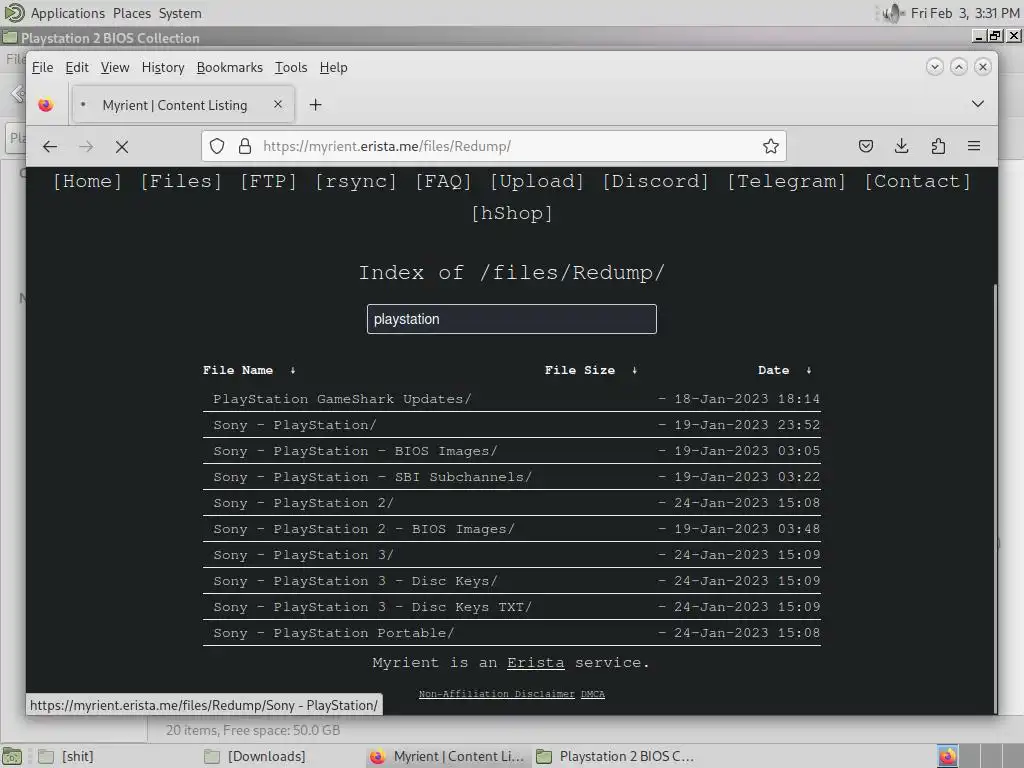The width and height of the screenshot is (1024, 768).
Task: Open the [rsync] link
Action: tap(356, 182)
